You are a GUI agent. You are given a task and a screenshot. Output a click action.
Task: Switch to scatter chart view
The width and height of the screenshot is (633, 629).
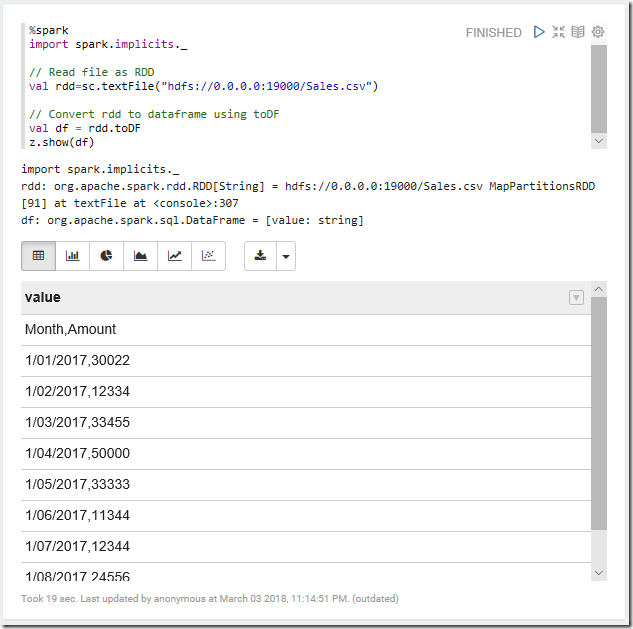click(208, 256)
